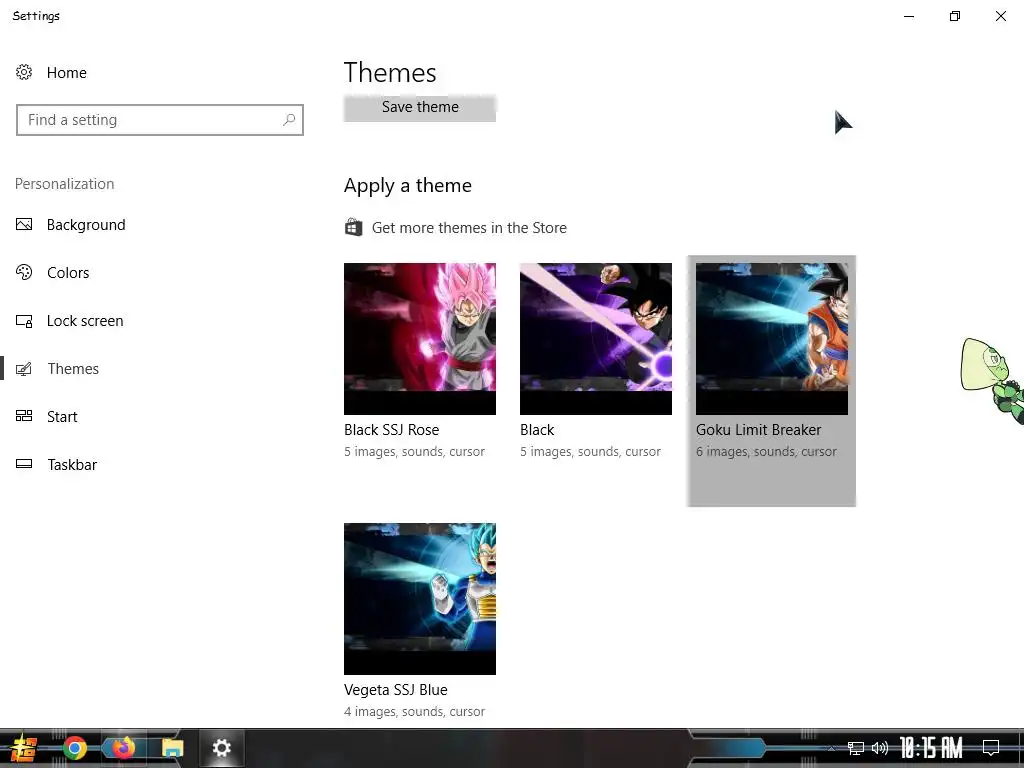Click the Themes brush icon

(x=24, y=369)
